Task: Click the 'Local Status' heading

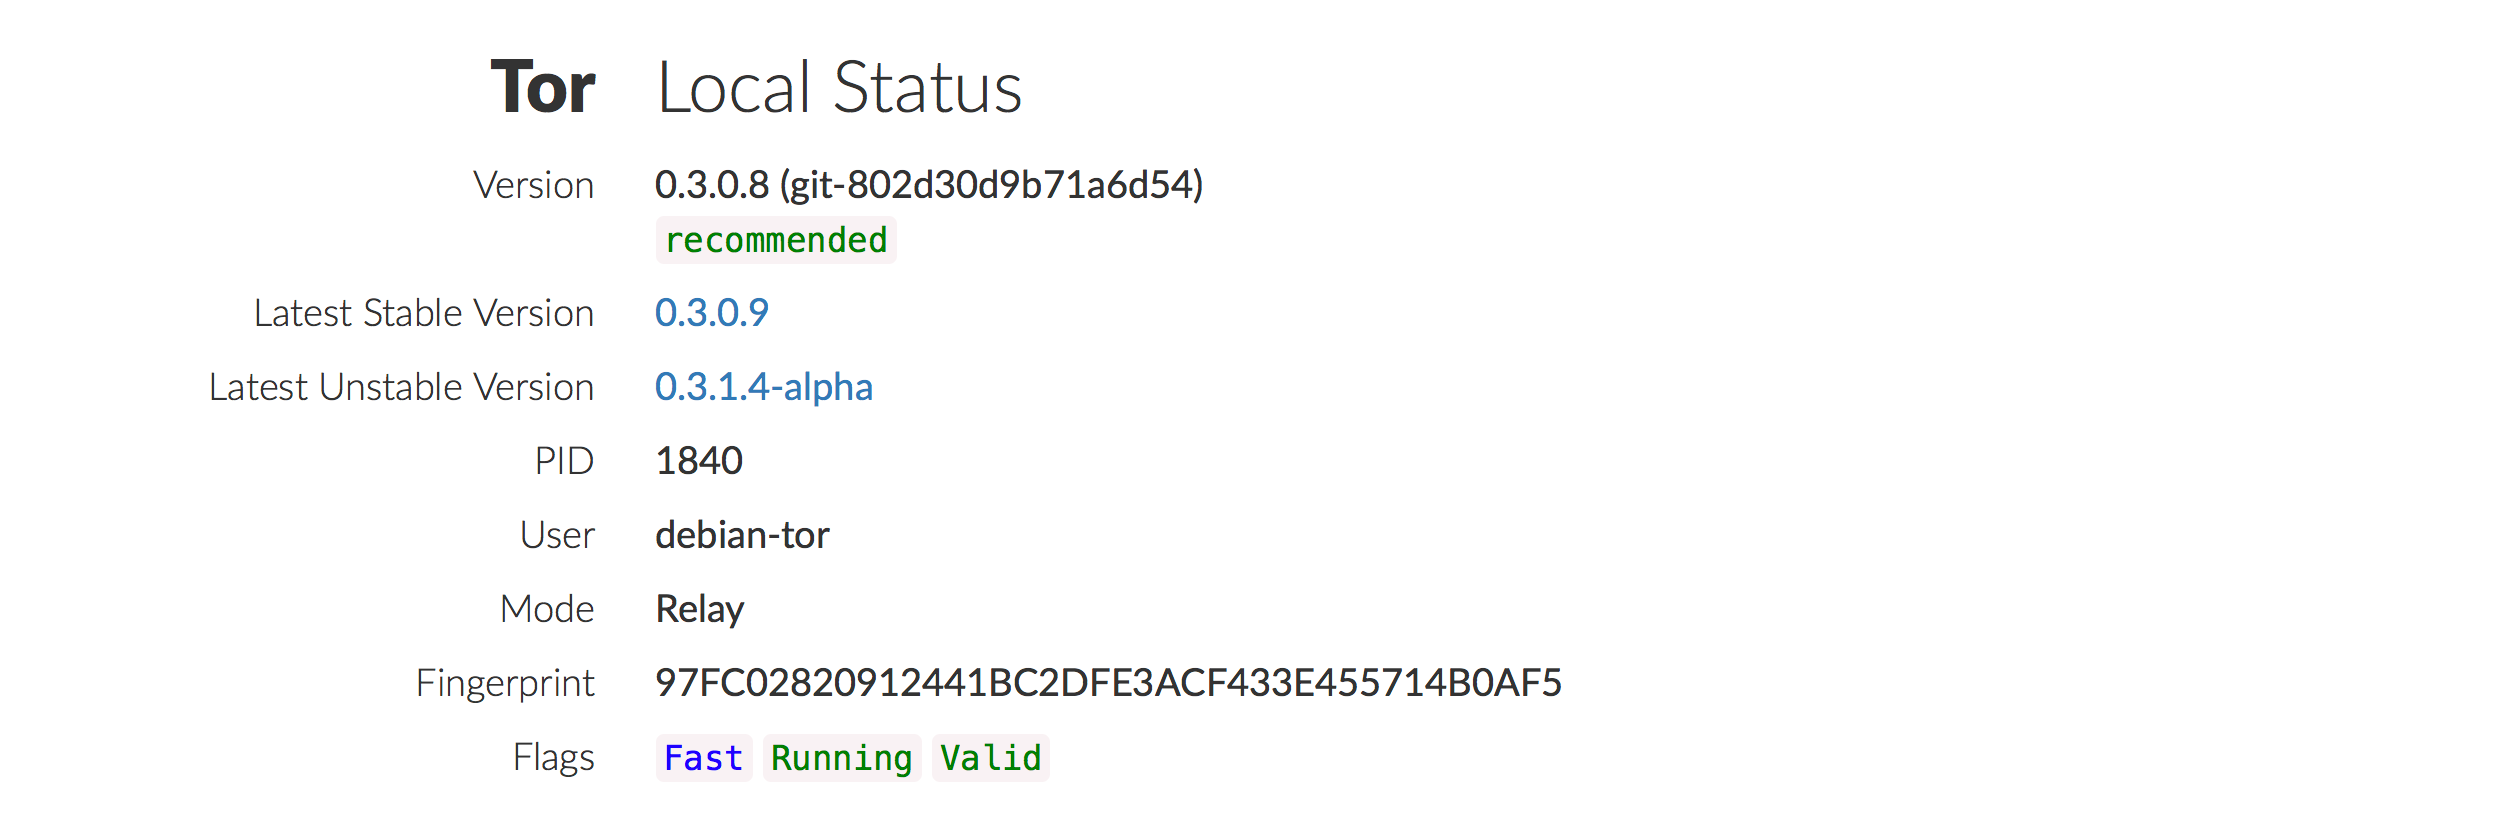Action: (839, 88)
